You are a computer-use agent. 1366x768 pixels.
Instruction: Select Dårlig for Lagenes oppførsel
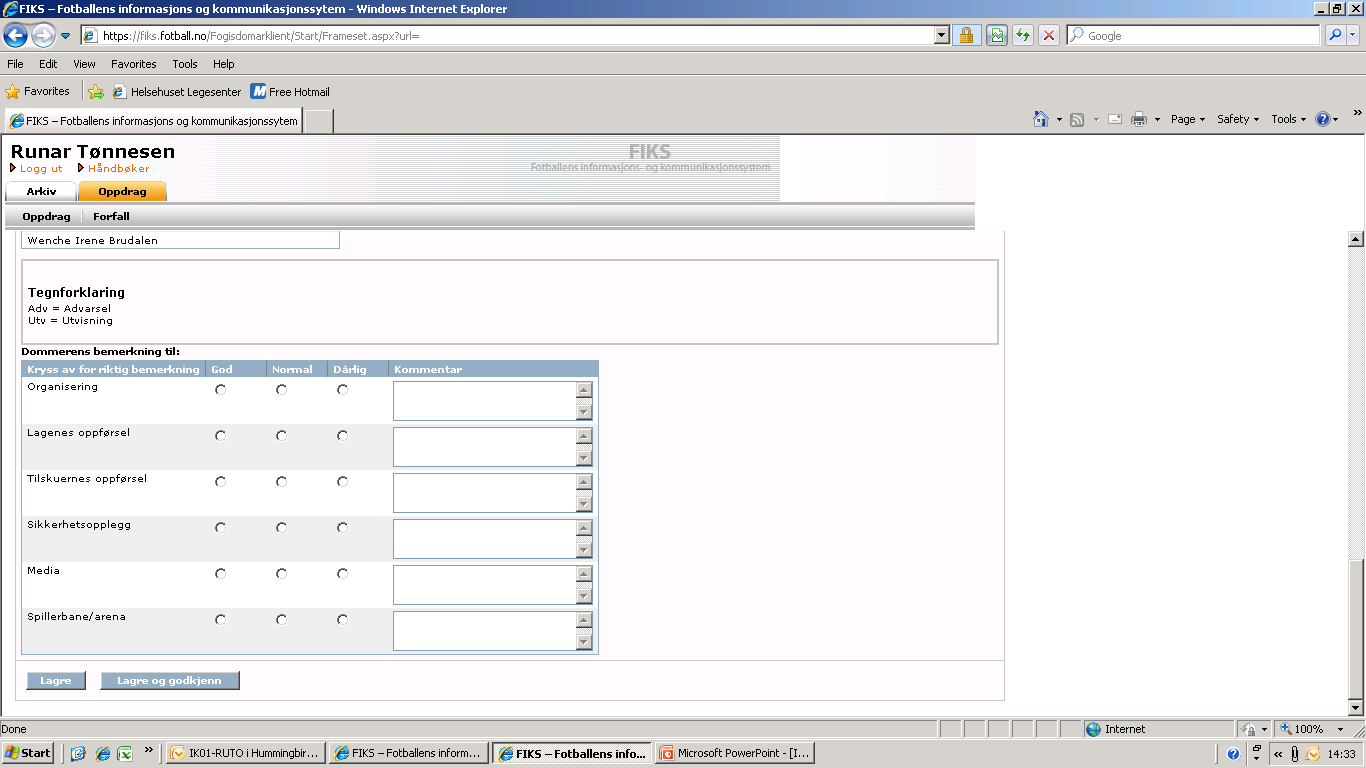click(343, 436)
